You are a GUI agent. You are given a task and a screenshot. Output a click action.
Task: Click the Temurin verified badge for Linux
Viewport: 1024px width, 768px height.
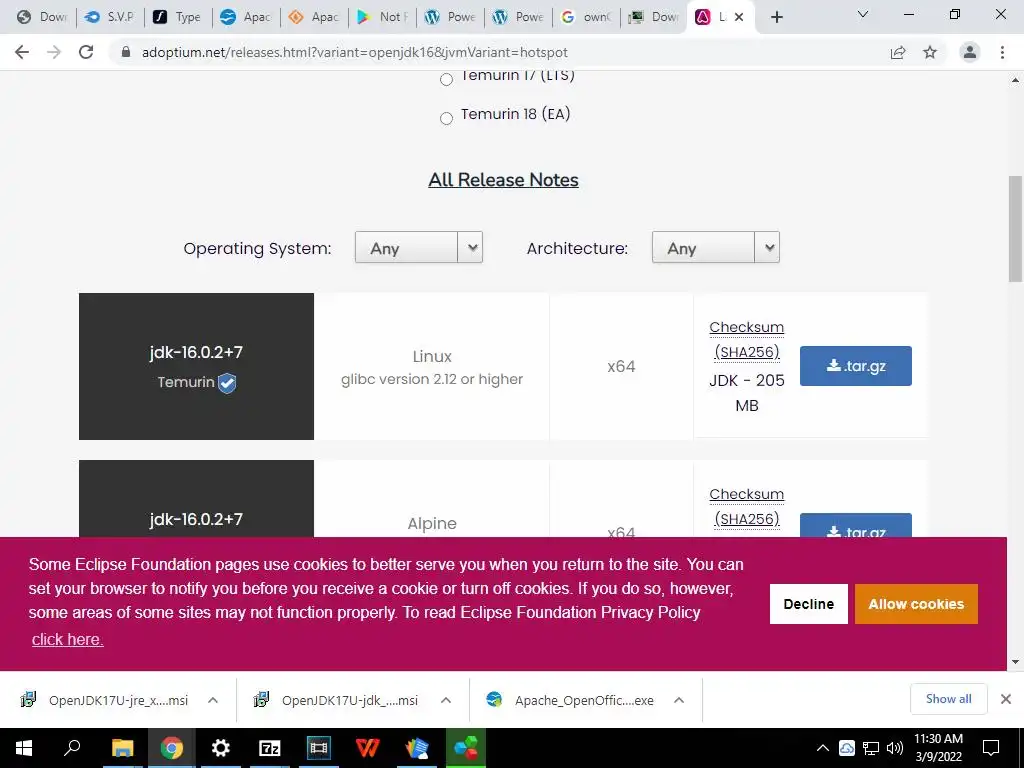click(227, 383)
